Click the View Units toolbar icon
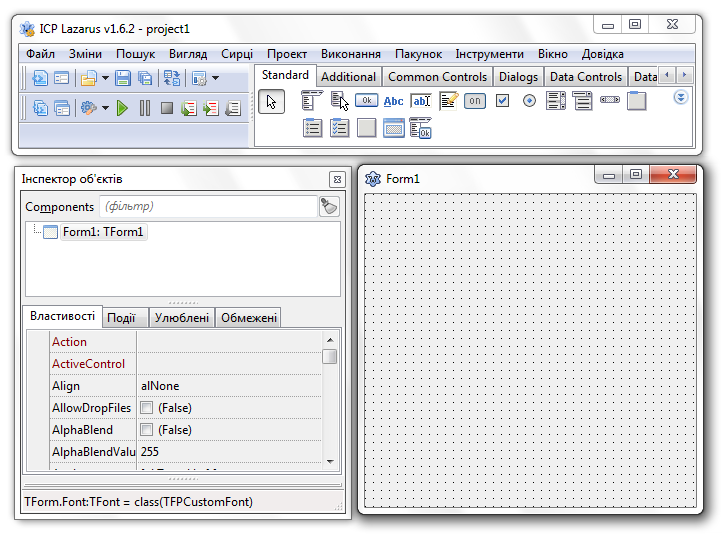 (40, 109)
